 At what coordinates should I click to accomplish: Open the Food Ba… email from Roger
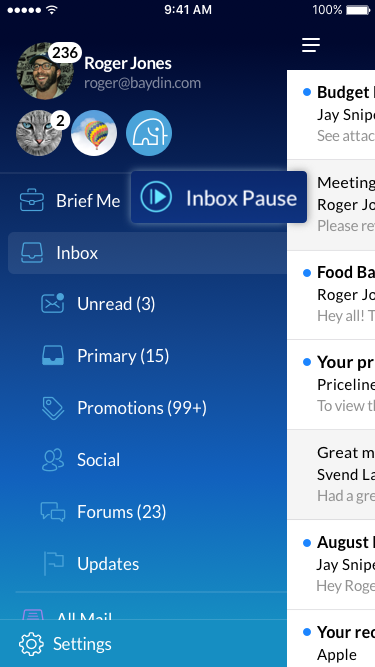point(331,295)
